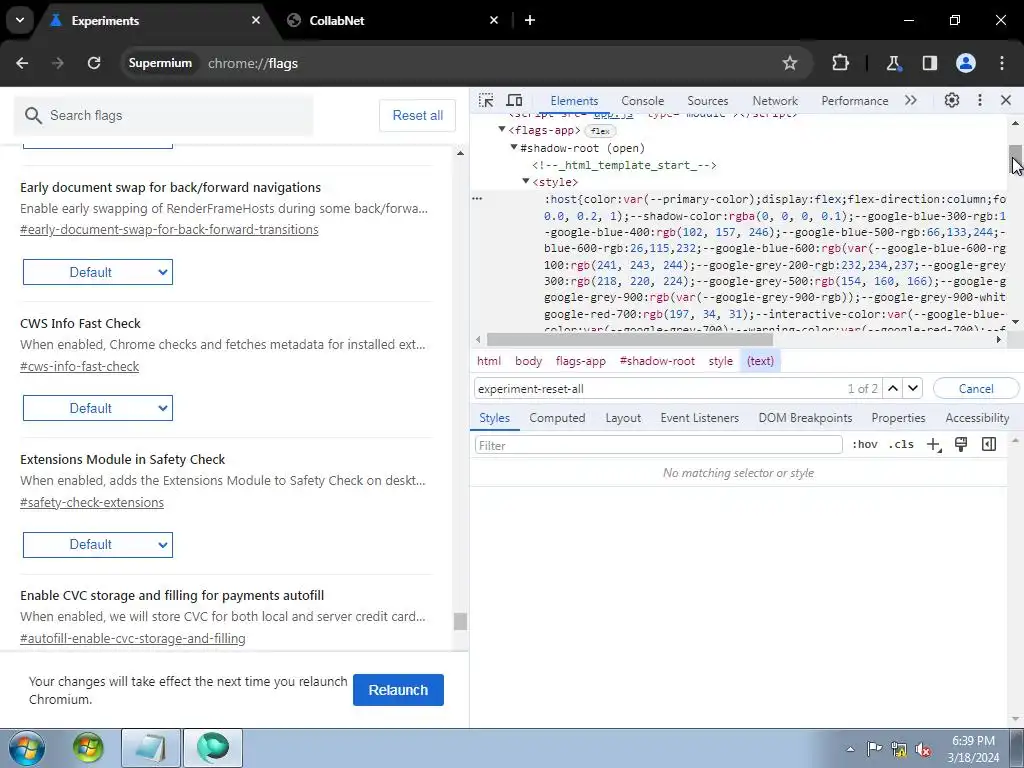Open the Event Listeners tab

tap(699, 418)
